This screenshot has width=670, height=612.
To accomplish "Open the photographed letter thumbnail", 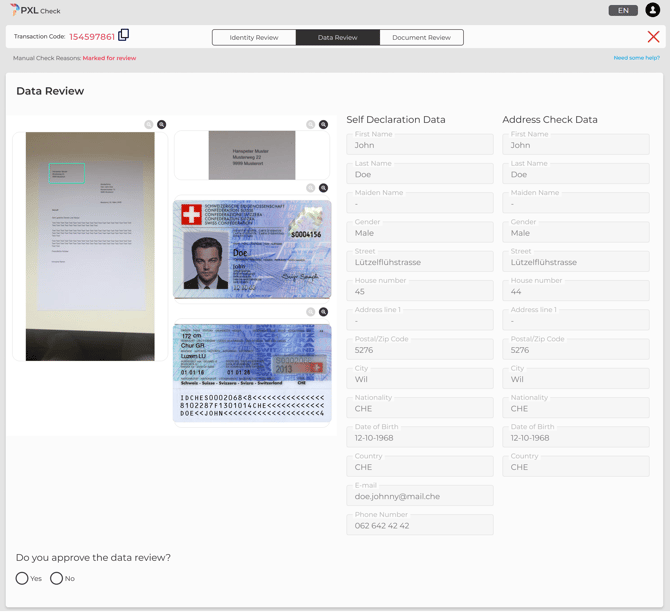I will 90,246.
